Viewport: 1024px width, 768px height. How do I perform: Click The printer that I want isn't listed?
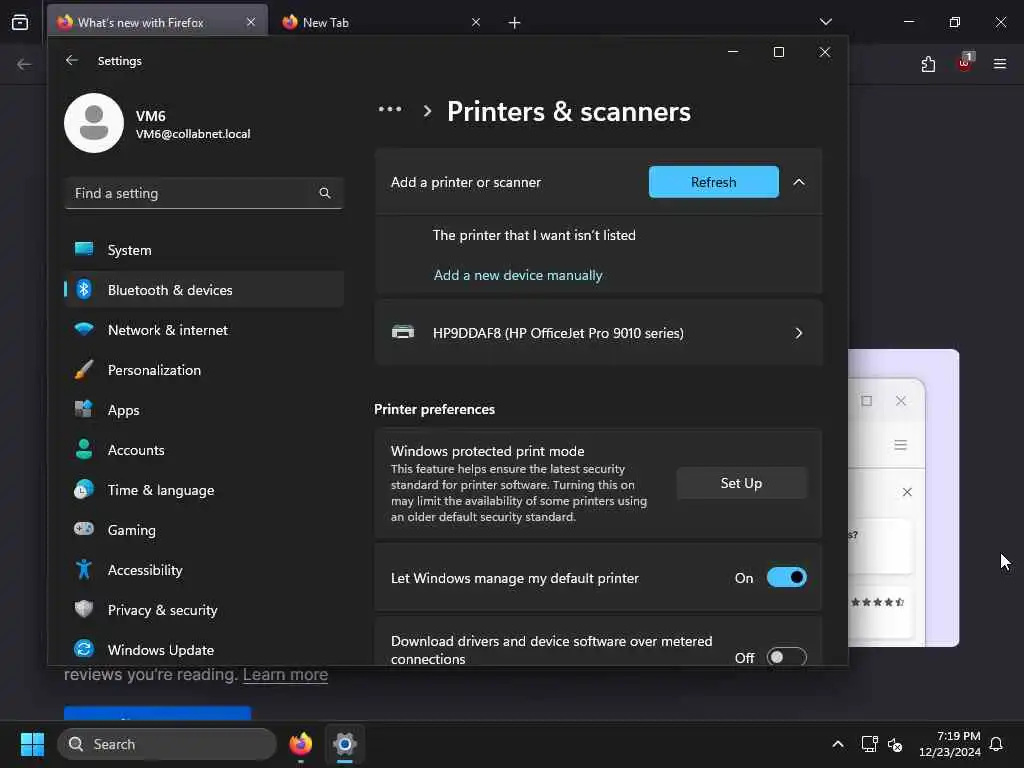click(x=534, y=235)
